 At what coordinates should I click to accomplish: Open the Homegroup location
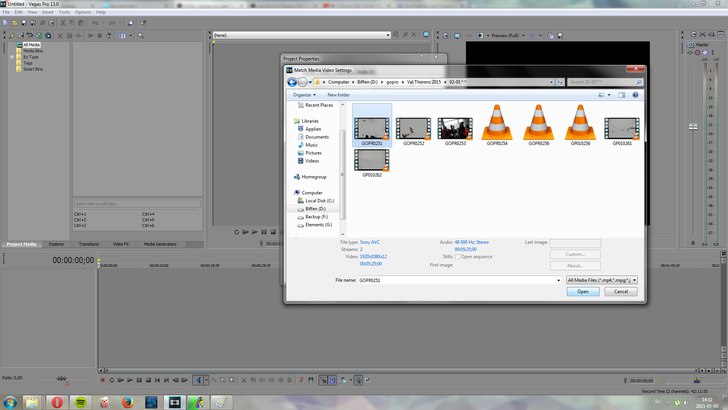(x=313, y=177)
